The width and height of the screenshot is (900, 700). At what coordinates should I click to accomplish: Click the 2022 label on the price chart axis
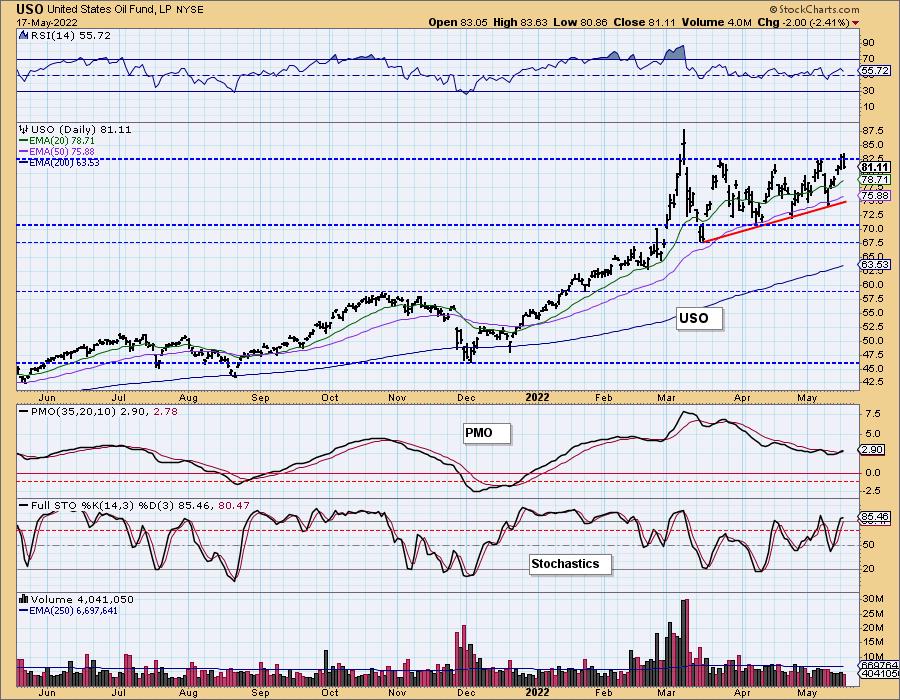[537, 397]
